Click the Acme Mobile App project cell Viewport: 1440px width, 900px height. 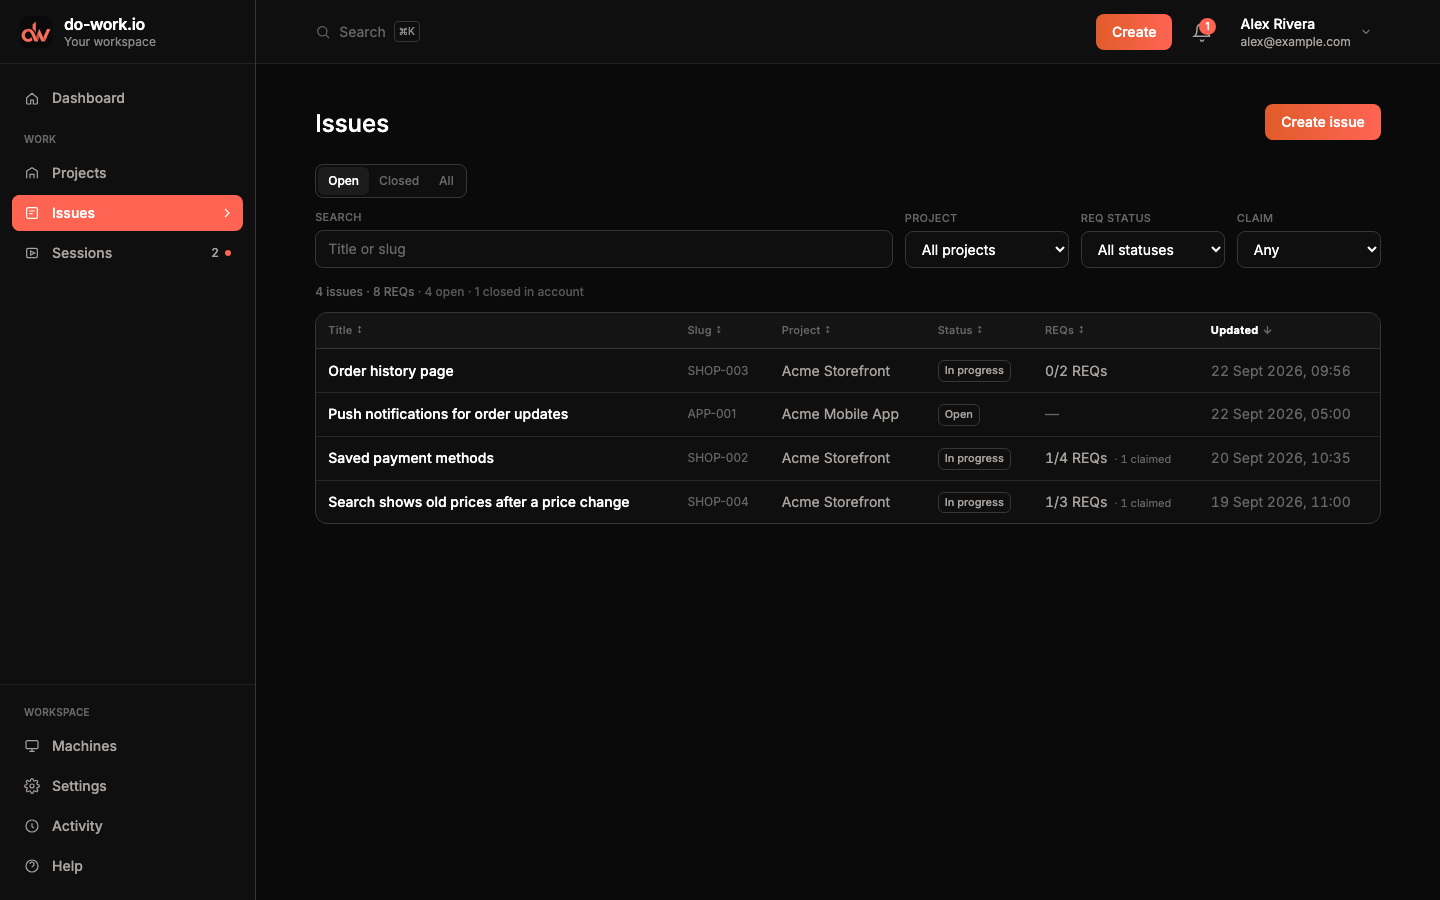pos(840,414)
